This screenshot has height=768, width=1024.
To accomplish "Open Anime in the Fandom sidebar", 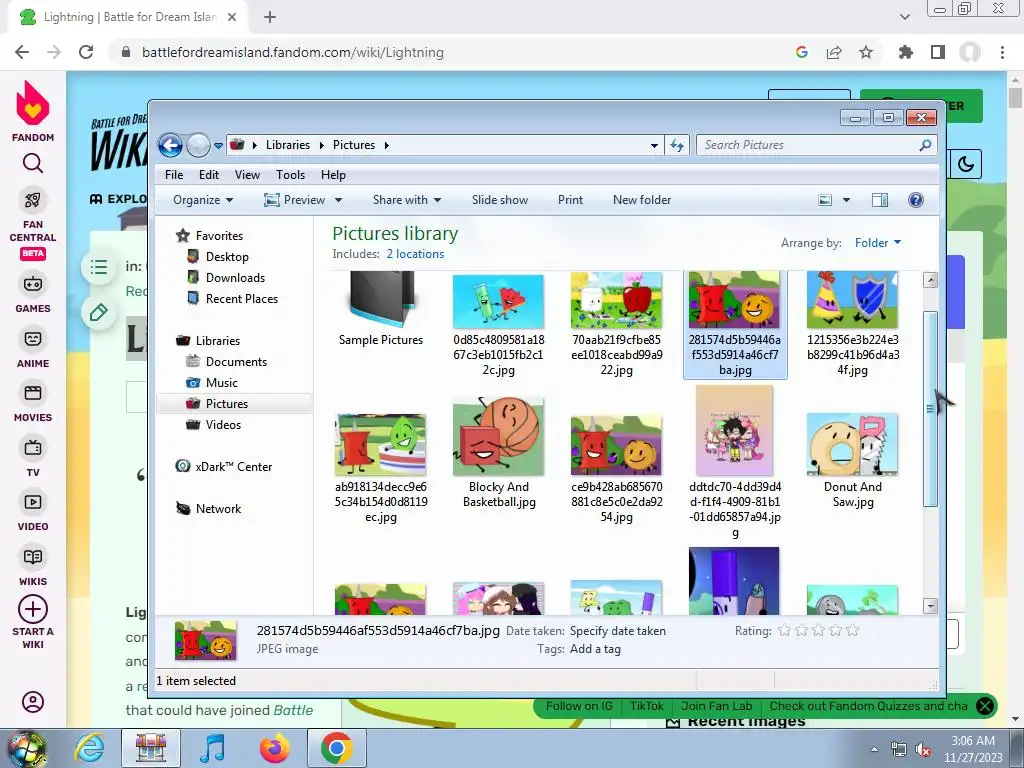I will (x=33, y=349).
